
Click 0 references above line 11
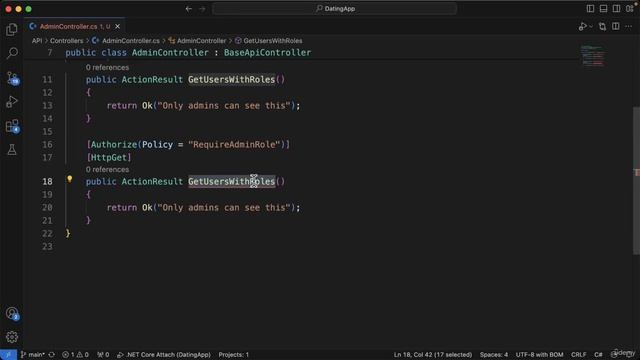(x=107, y=68)
